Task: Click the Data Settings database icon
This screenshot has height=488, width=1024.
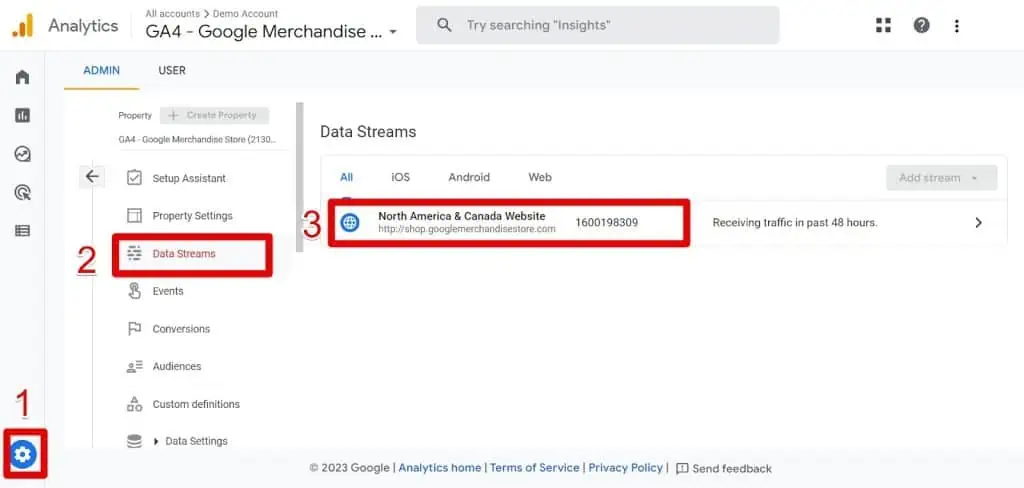Action: coord(135,441)
